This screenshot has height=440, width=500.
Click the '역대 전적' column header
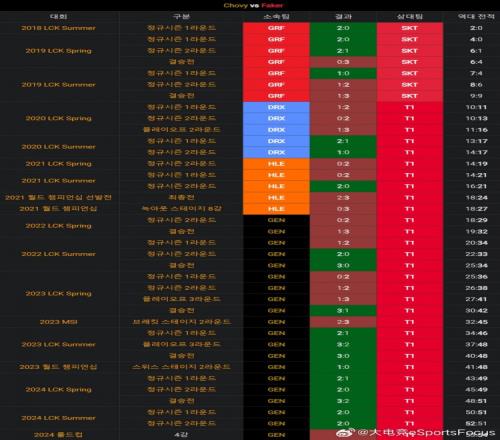pyautogui.click(x=476, y=16)
